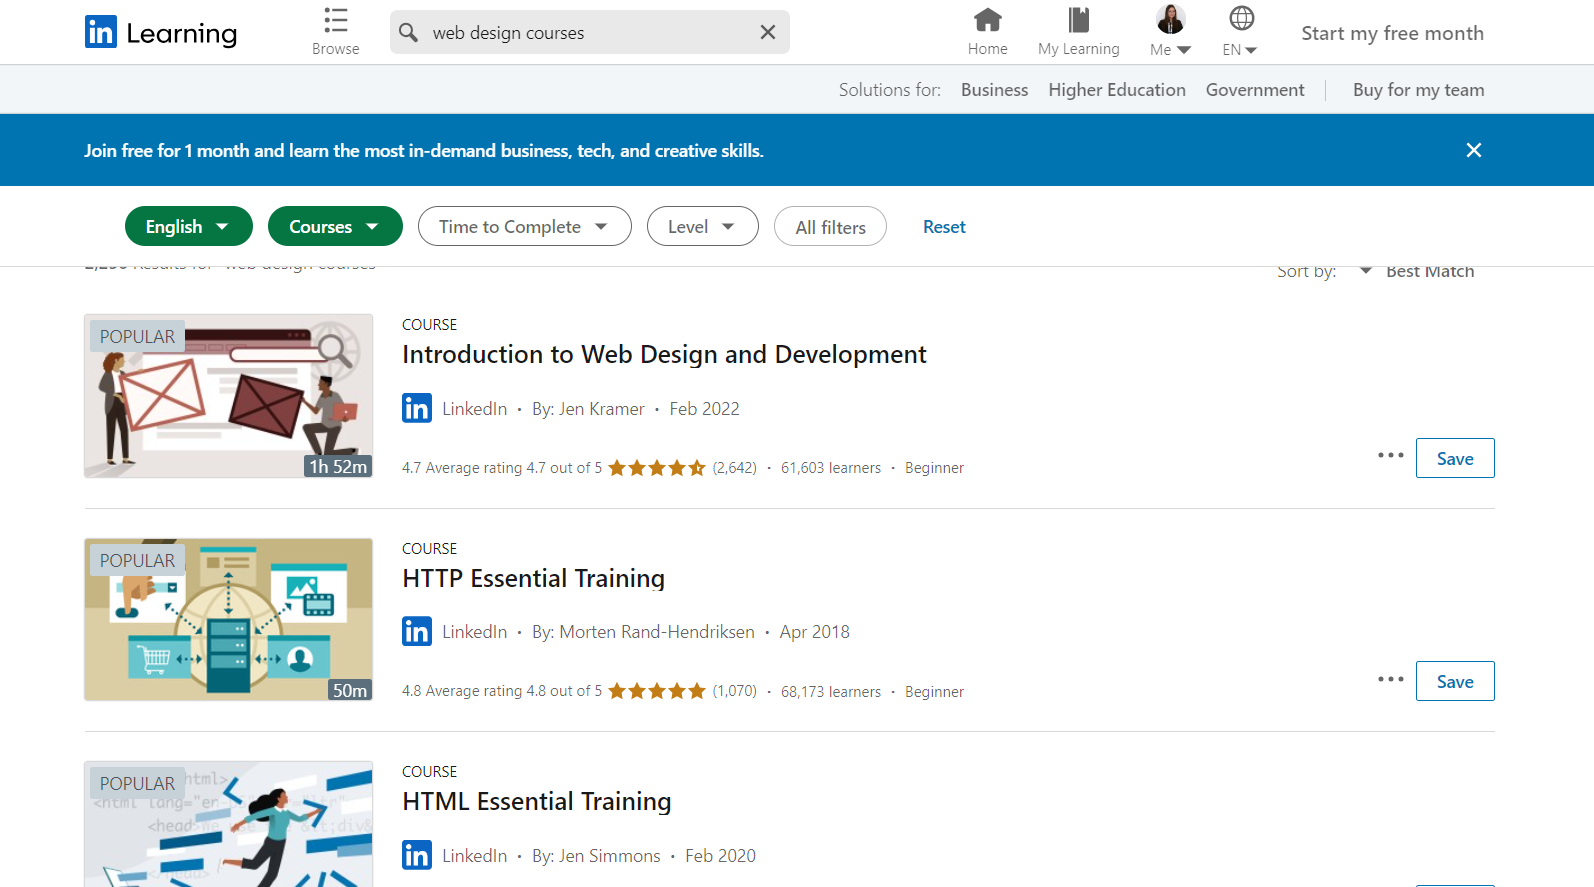The image size is (1594, 887).
Task: Go to Home via house icon
Action: click(x=987, y=21)
